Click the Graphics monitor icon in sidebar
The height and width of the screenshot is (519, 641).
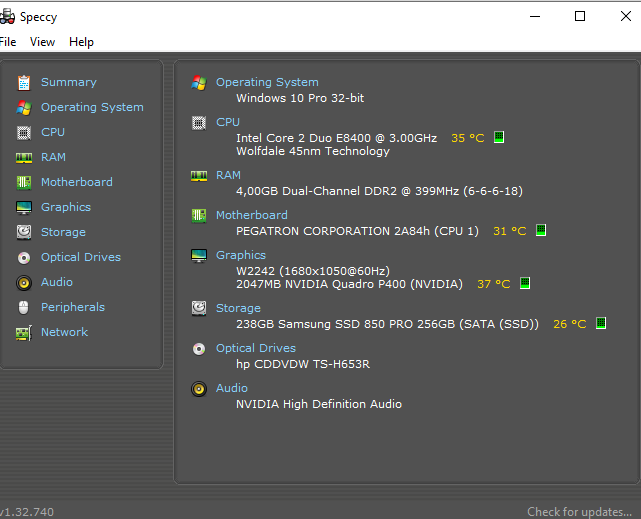pos(24,207)
